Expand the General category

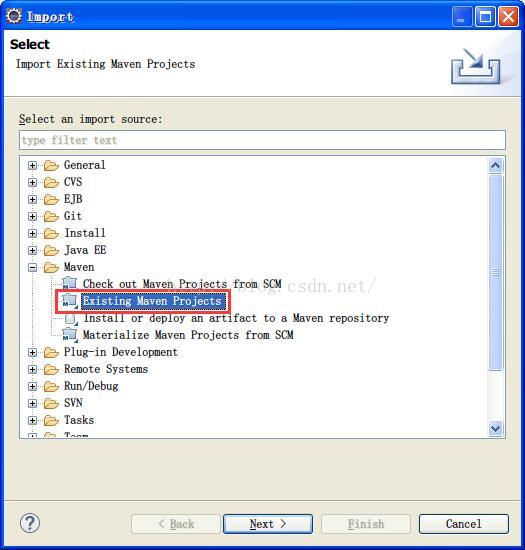tap(32, 165)
